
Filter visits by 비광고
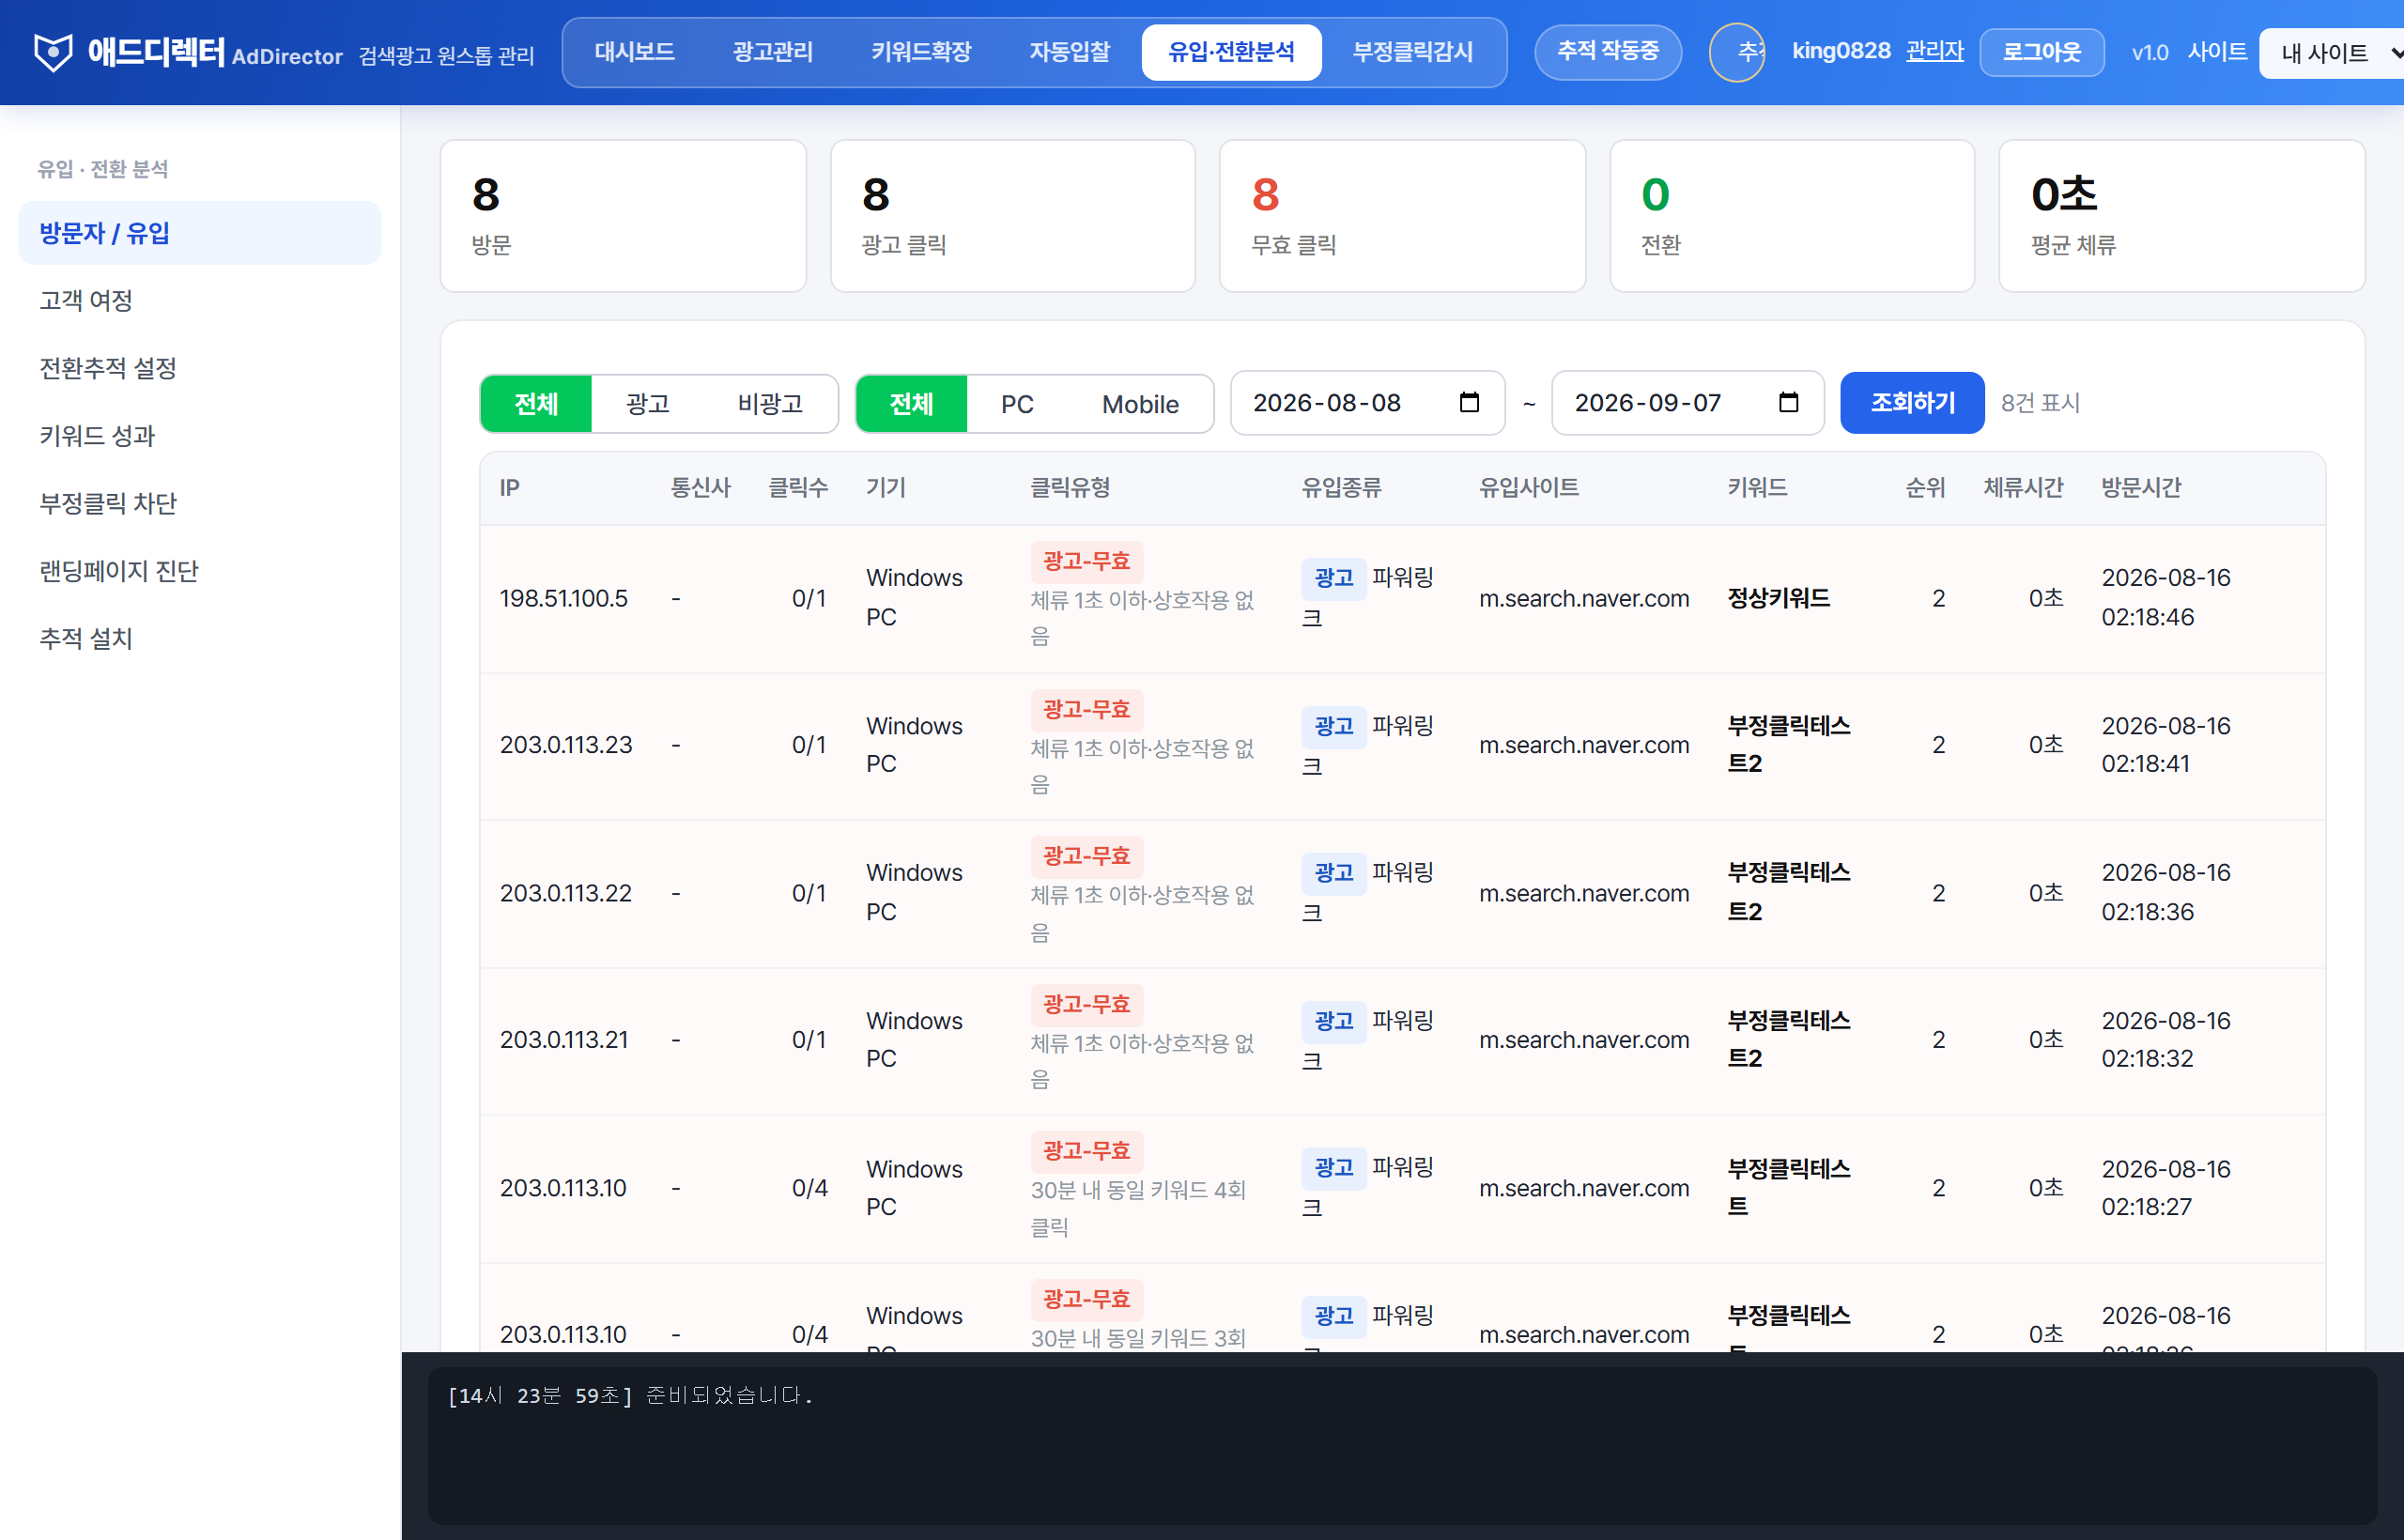pos(770,404)
